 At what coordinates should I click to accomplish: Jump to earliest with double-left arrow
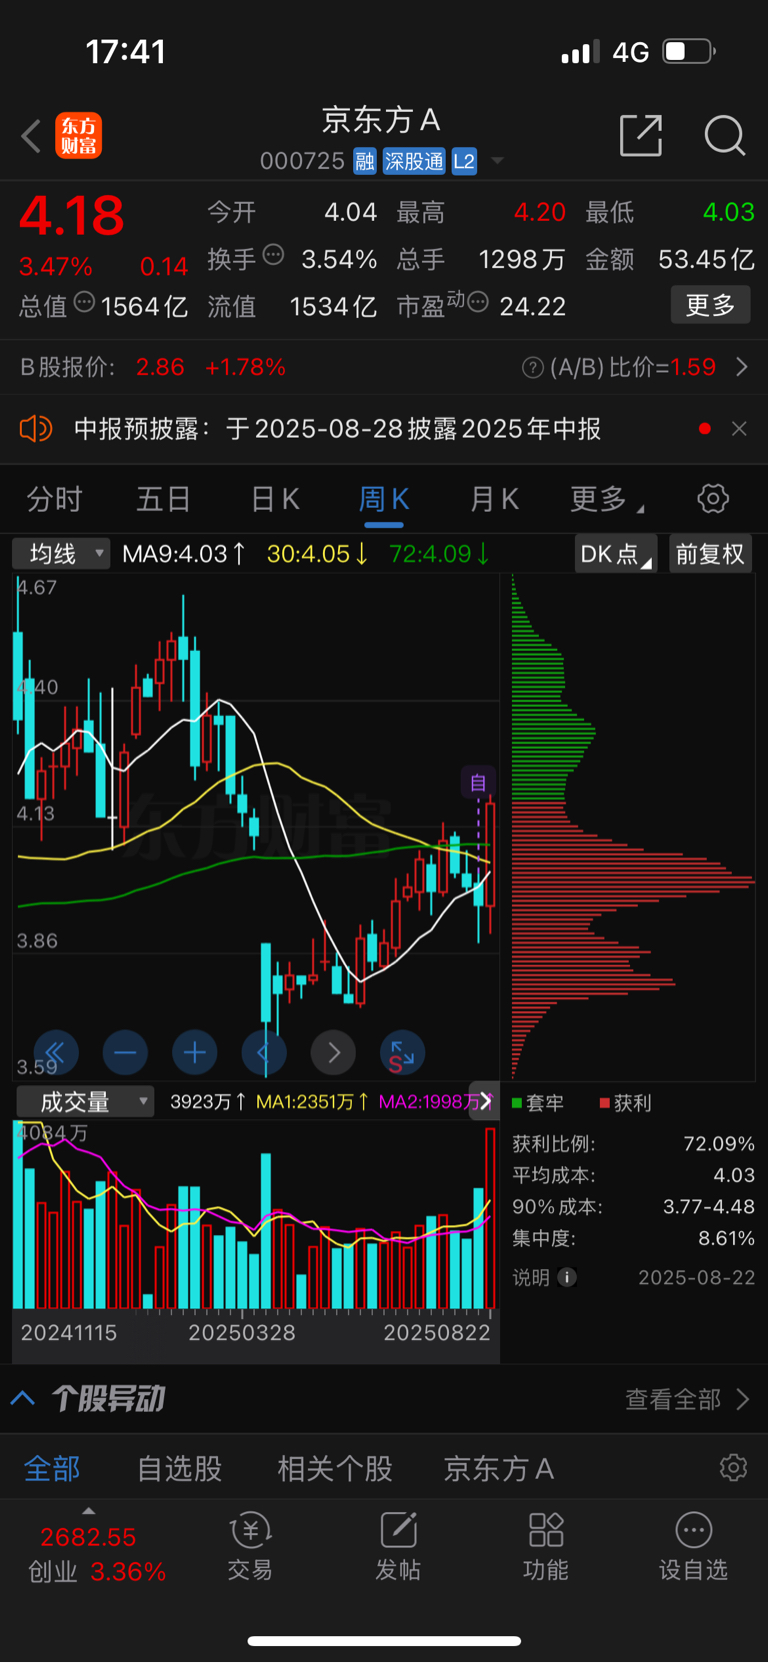(x=55, y=1052)
